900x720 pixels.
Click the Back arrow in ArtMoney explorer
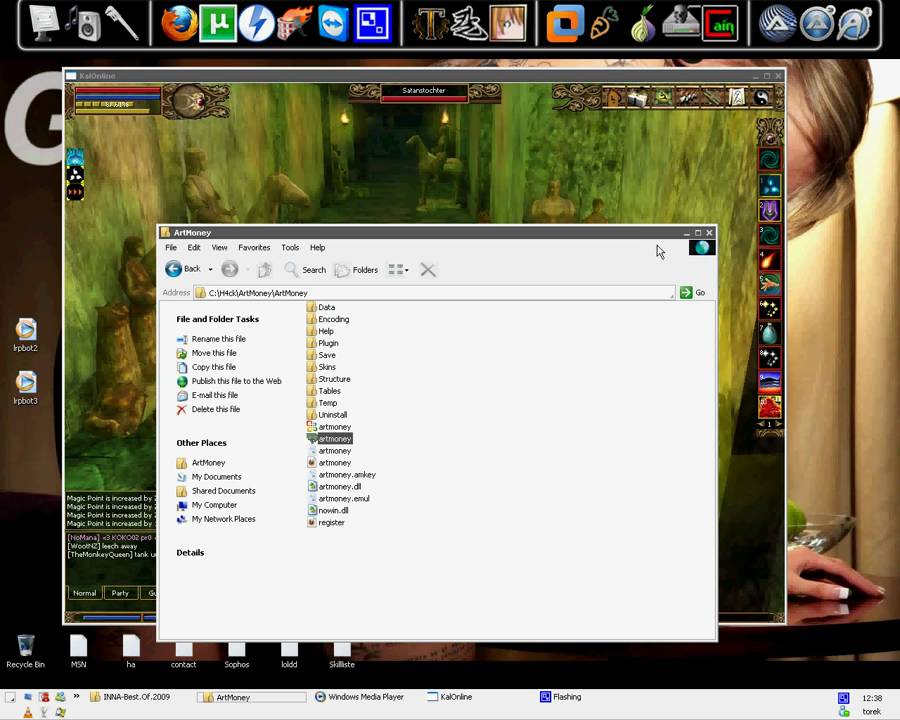pyautogui.click(x=184, y=269)
